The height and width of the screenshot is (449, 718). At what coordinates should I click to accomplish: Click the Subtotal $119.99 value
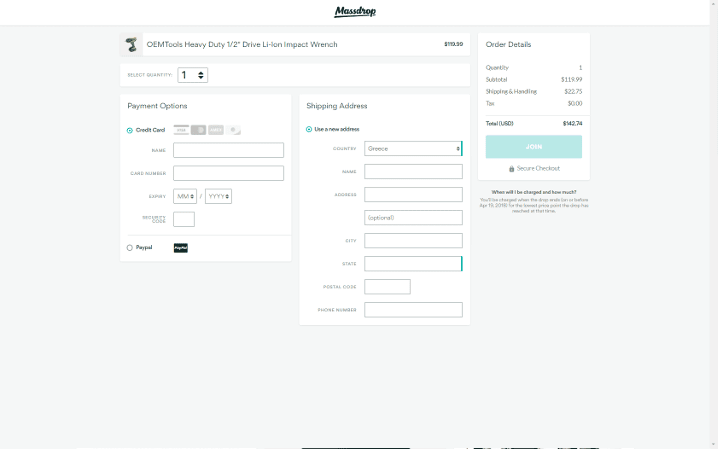(x=571, y=80)
